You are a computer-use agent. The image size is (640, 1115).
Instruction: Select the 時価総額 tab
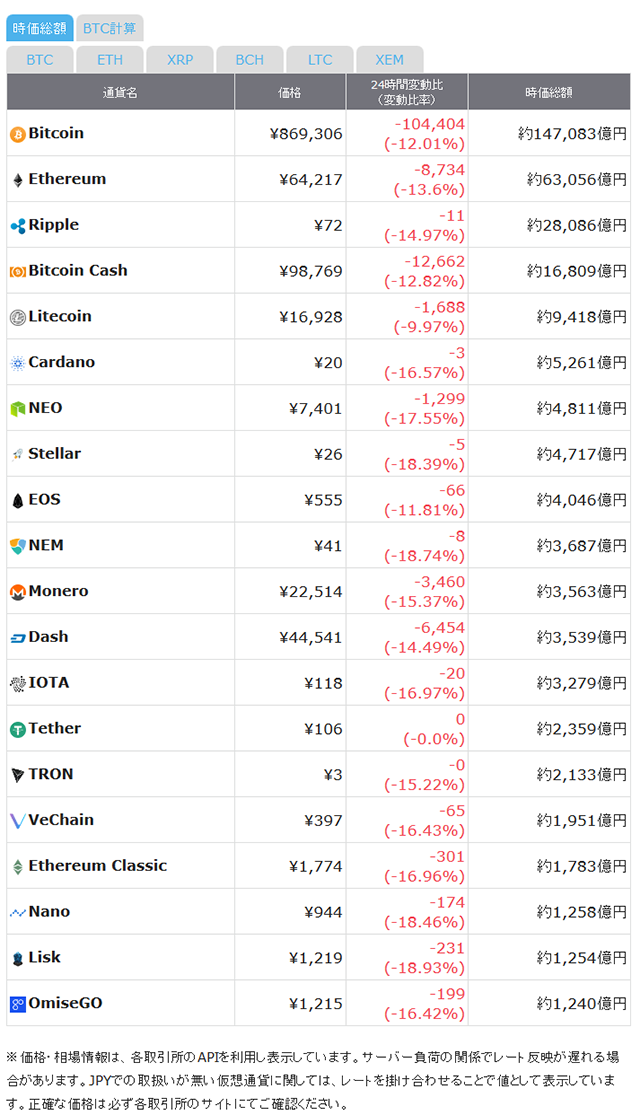[x=39, y=28]
